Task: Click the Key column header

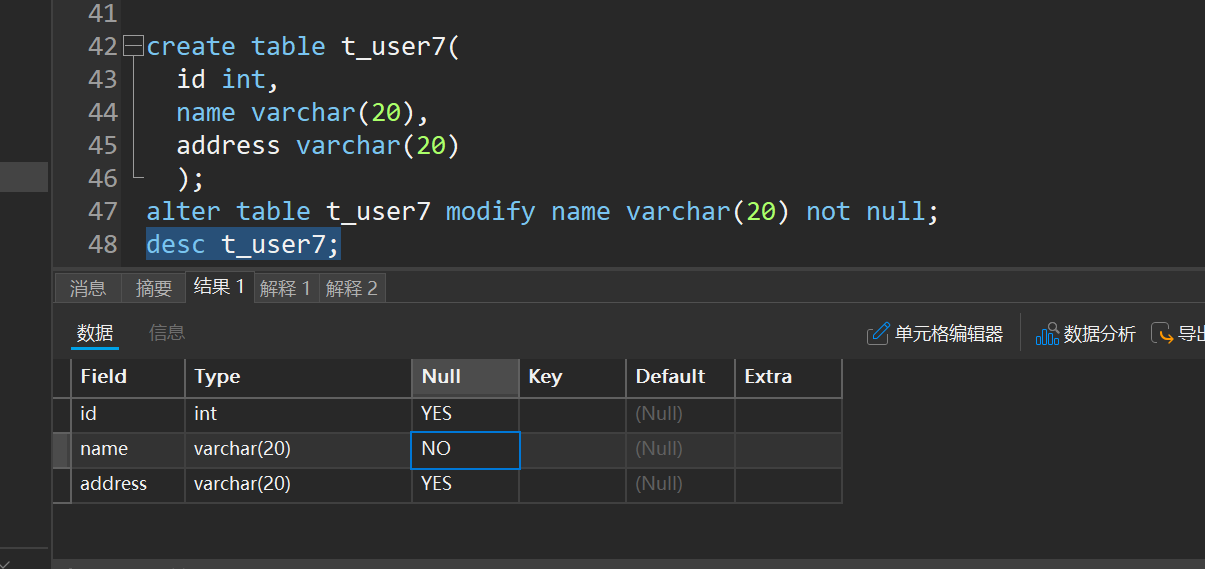Action: pos(572,377)
